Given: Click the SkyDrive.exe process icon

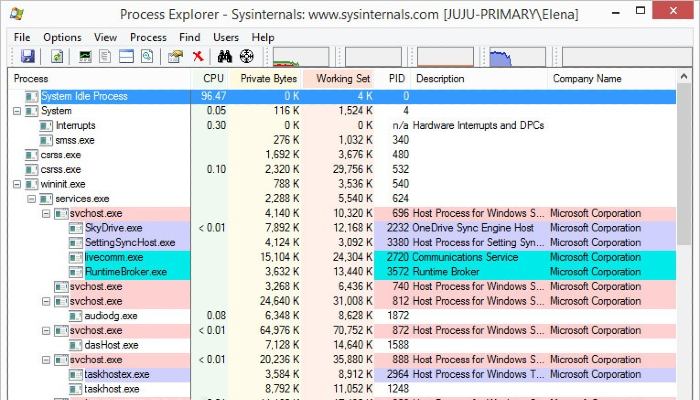Looking at the screenshot, I should [x=76, y=228].
